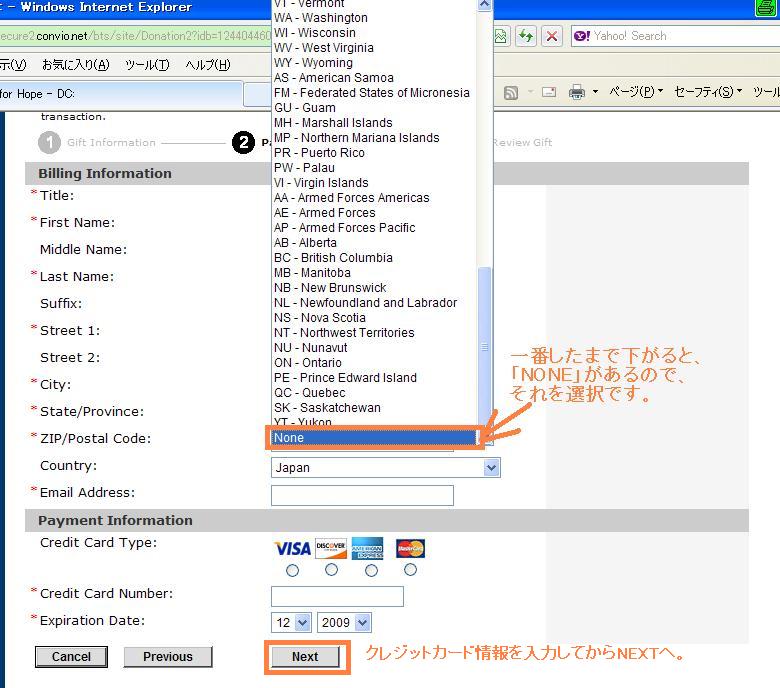The width and height of the screenshot is (780, 688).
Task: Click the printer icon in command bar
Action: 577,92
